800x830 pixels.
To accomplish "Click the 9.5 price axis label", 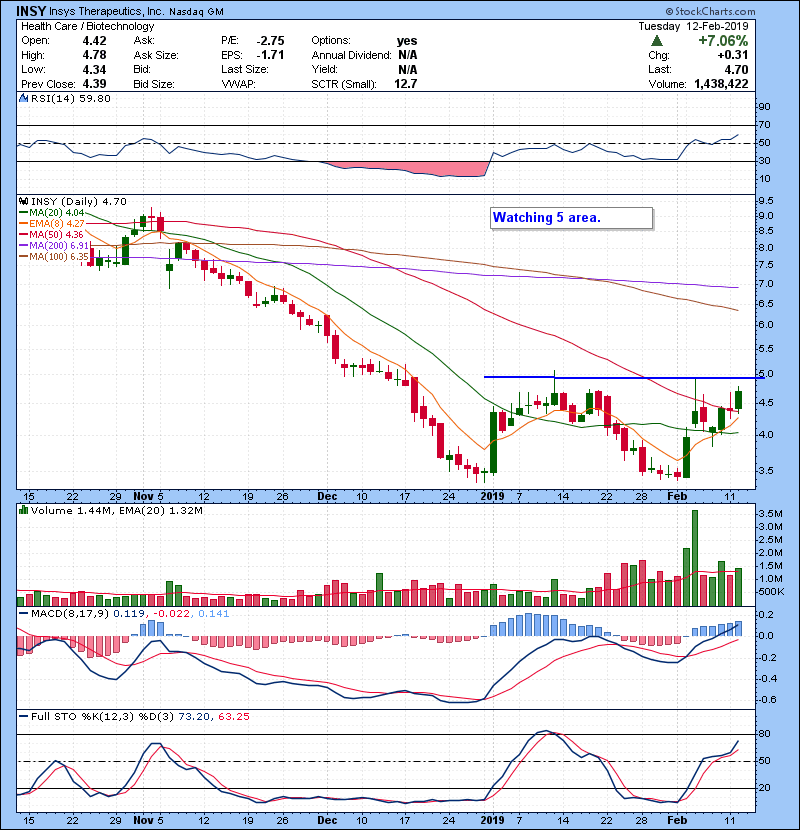I will pos(766,201).
